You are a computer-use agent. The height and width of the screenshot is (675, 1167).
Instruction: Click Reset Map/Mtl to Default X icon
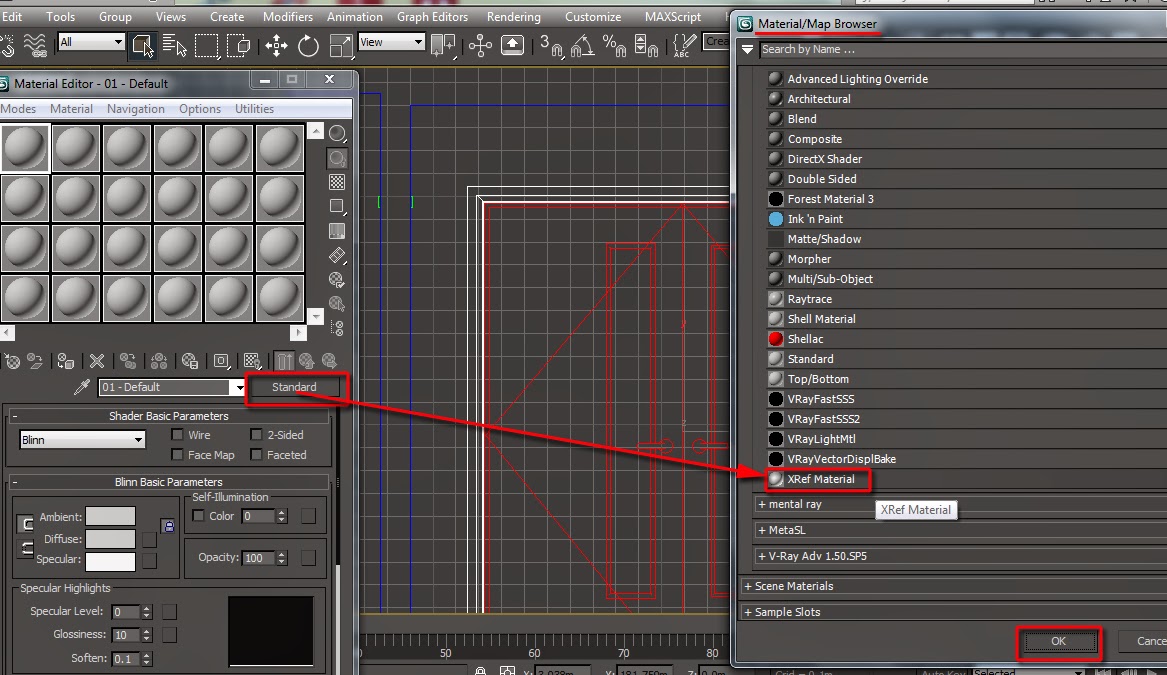[97, 362]
